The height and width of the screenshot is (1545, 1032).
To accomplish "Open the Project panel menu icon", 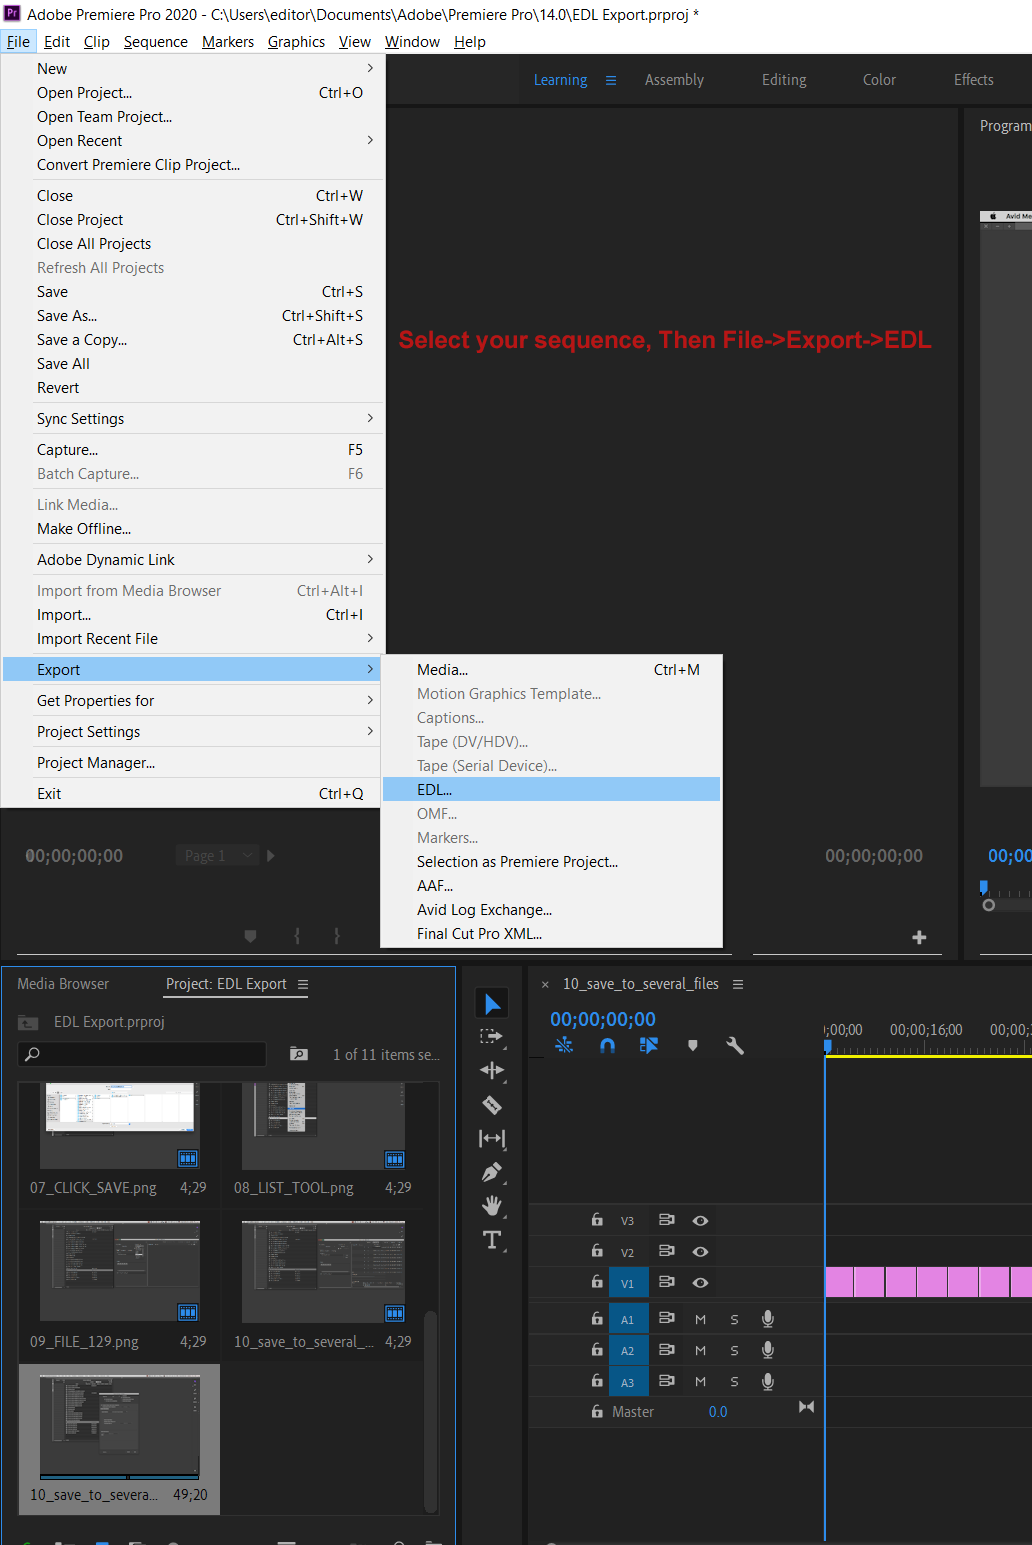I will 303,984.
